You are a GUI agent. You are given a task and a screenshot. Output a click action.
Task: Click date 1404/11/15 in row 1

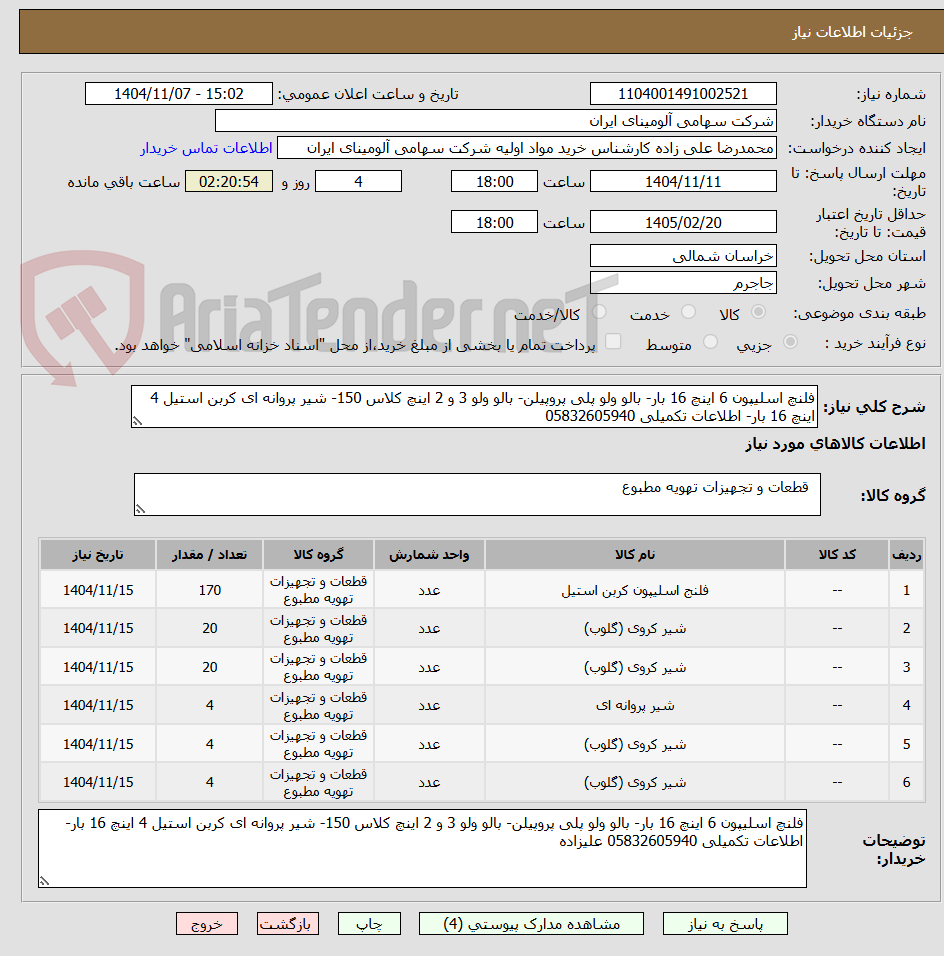tap(98, 590)
